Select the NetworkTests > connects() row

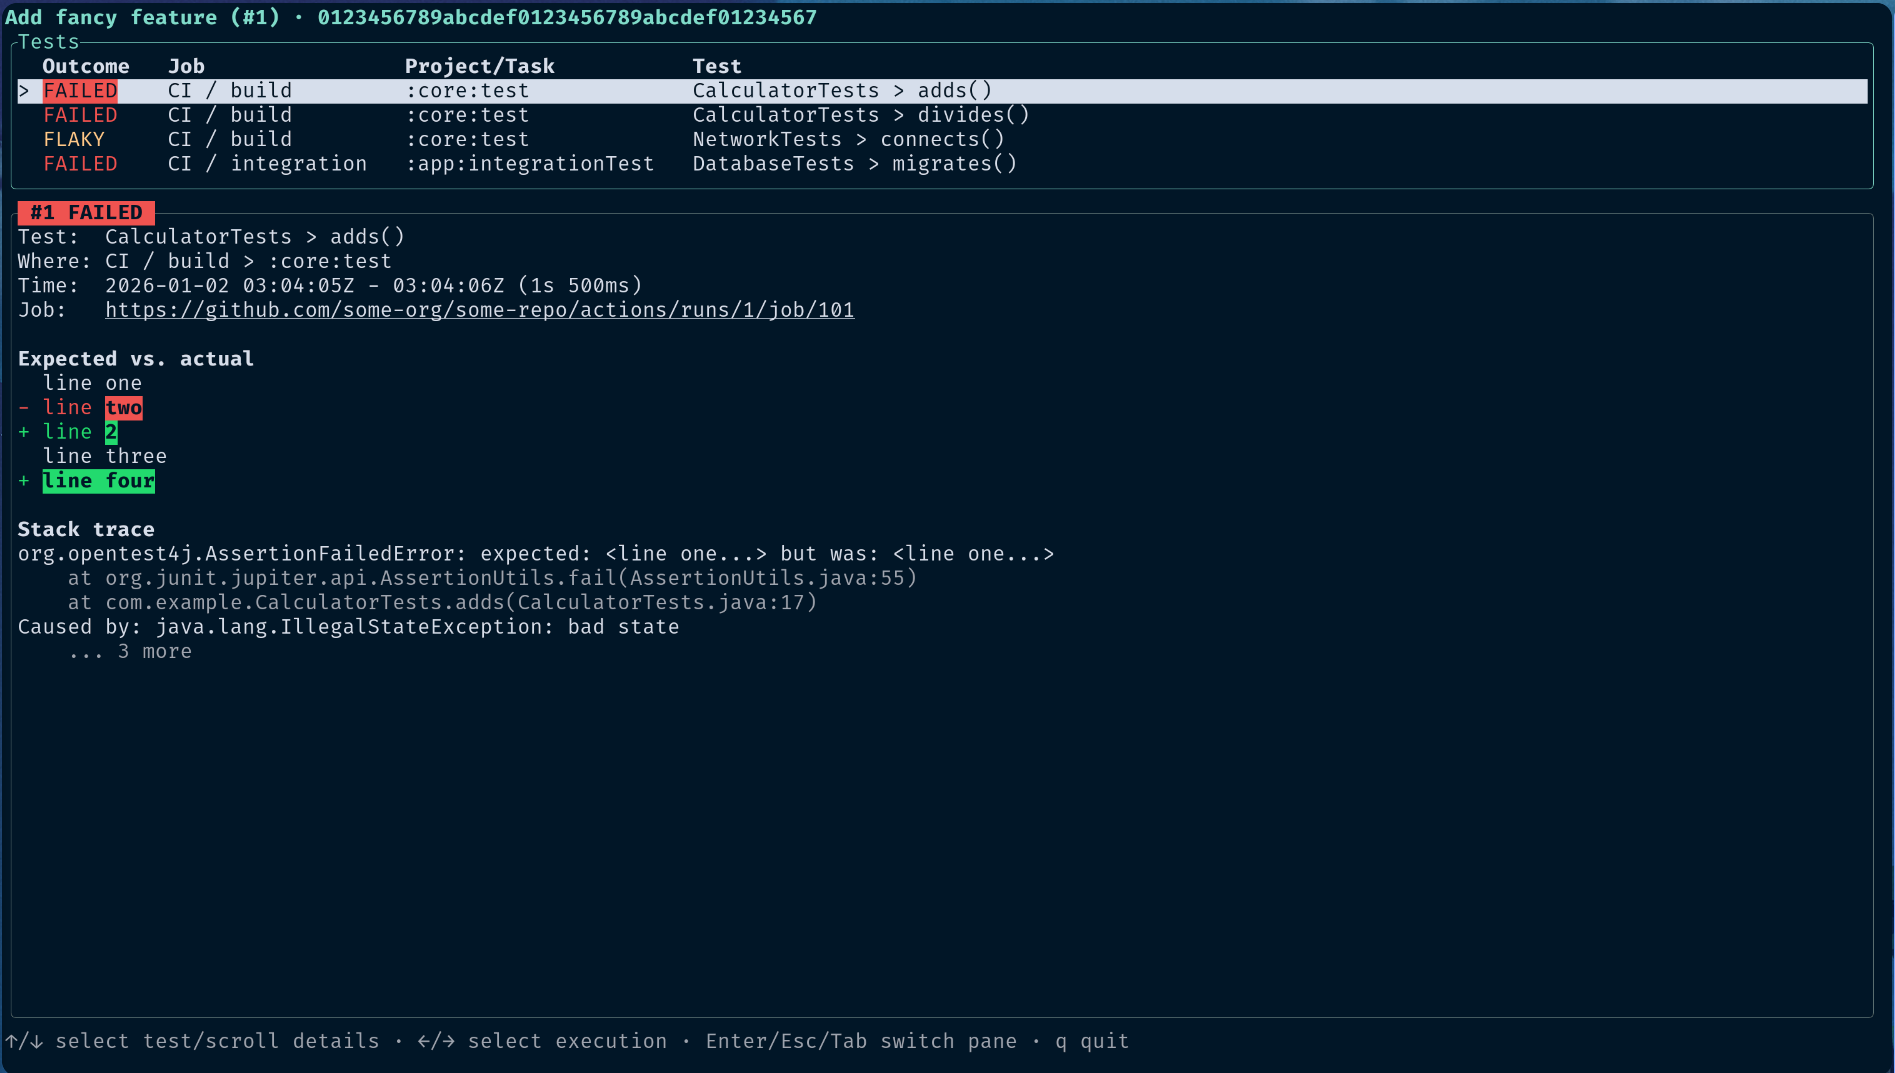[942, 140]
